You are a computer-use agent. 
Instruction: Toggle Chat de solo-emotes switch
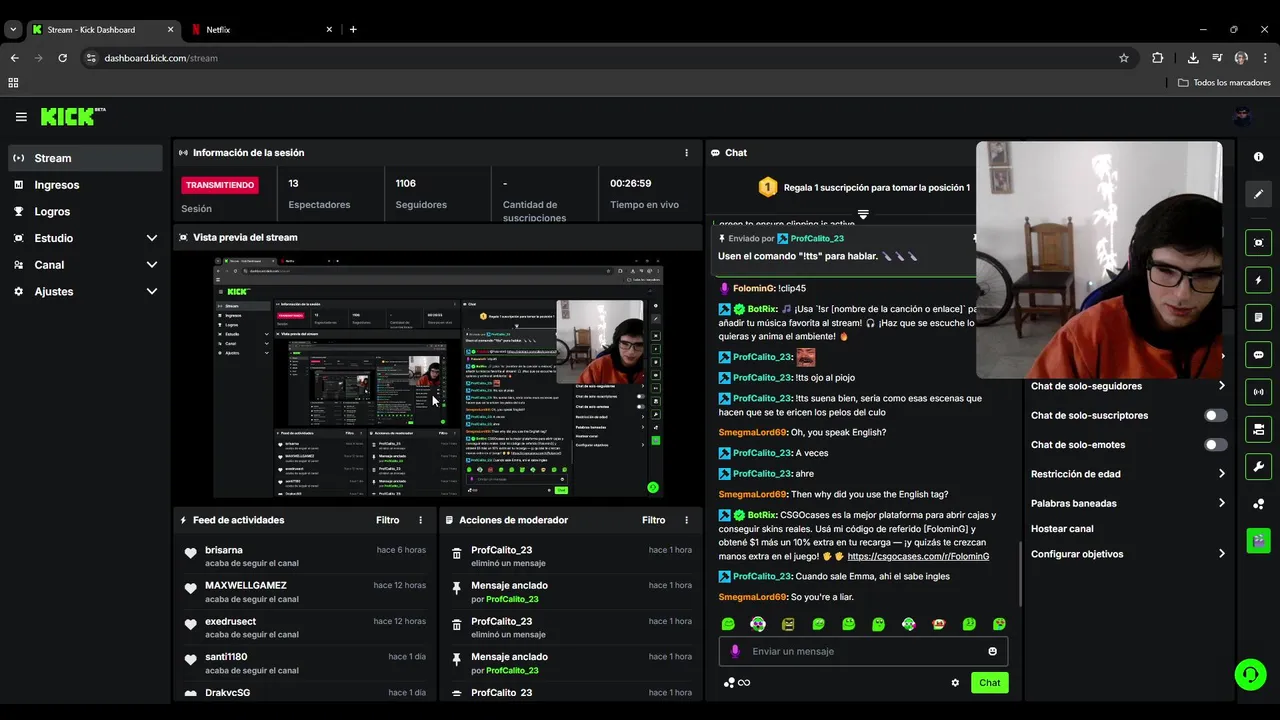point(1215,445)
